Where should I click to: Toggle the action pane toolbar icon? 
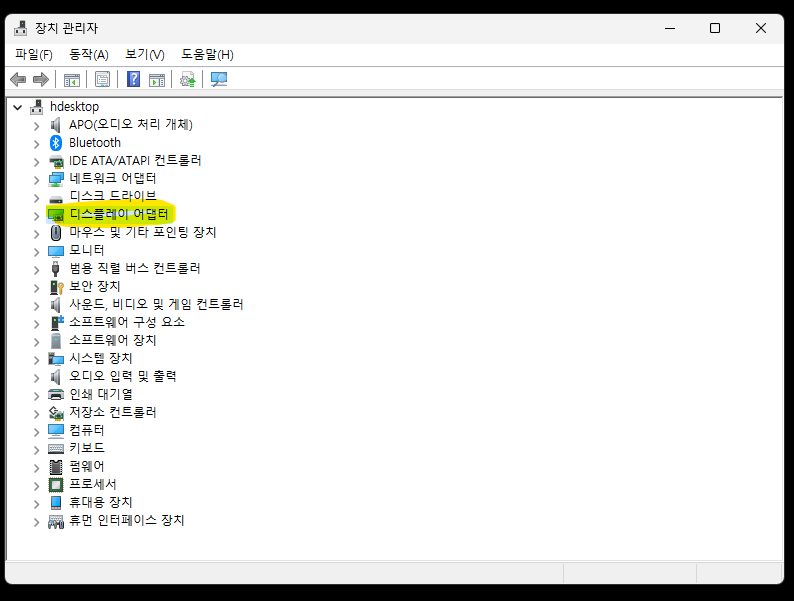coord(157,79)
